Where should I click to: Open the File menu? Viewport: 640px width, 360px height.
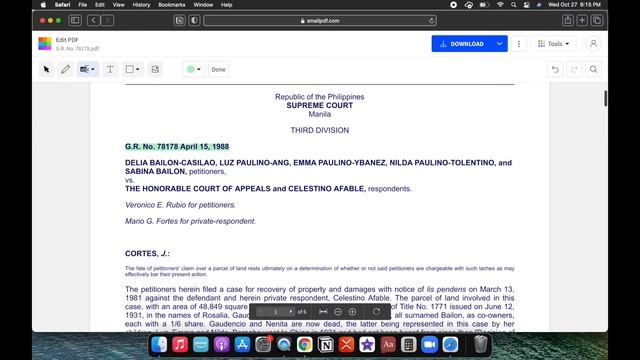coord(82,5)
